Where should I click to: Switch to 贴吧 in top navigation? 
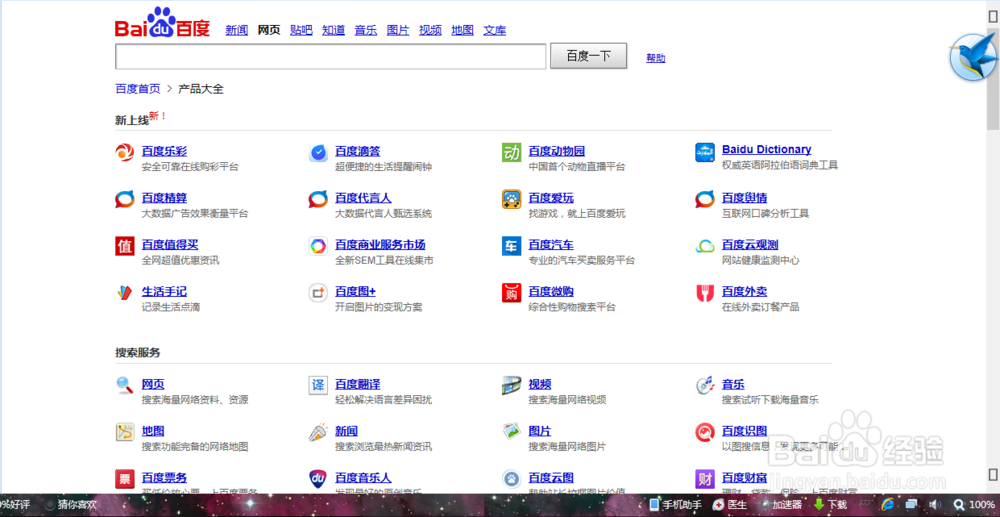click(x=301, y=30)
